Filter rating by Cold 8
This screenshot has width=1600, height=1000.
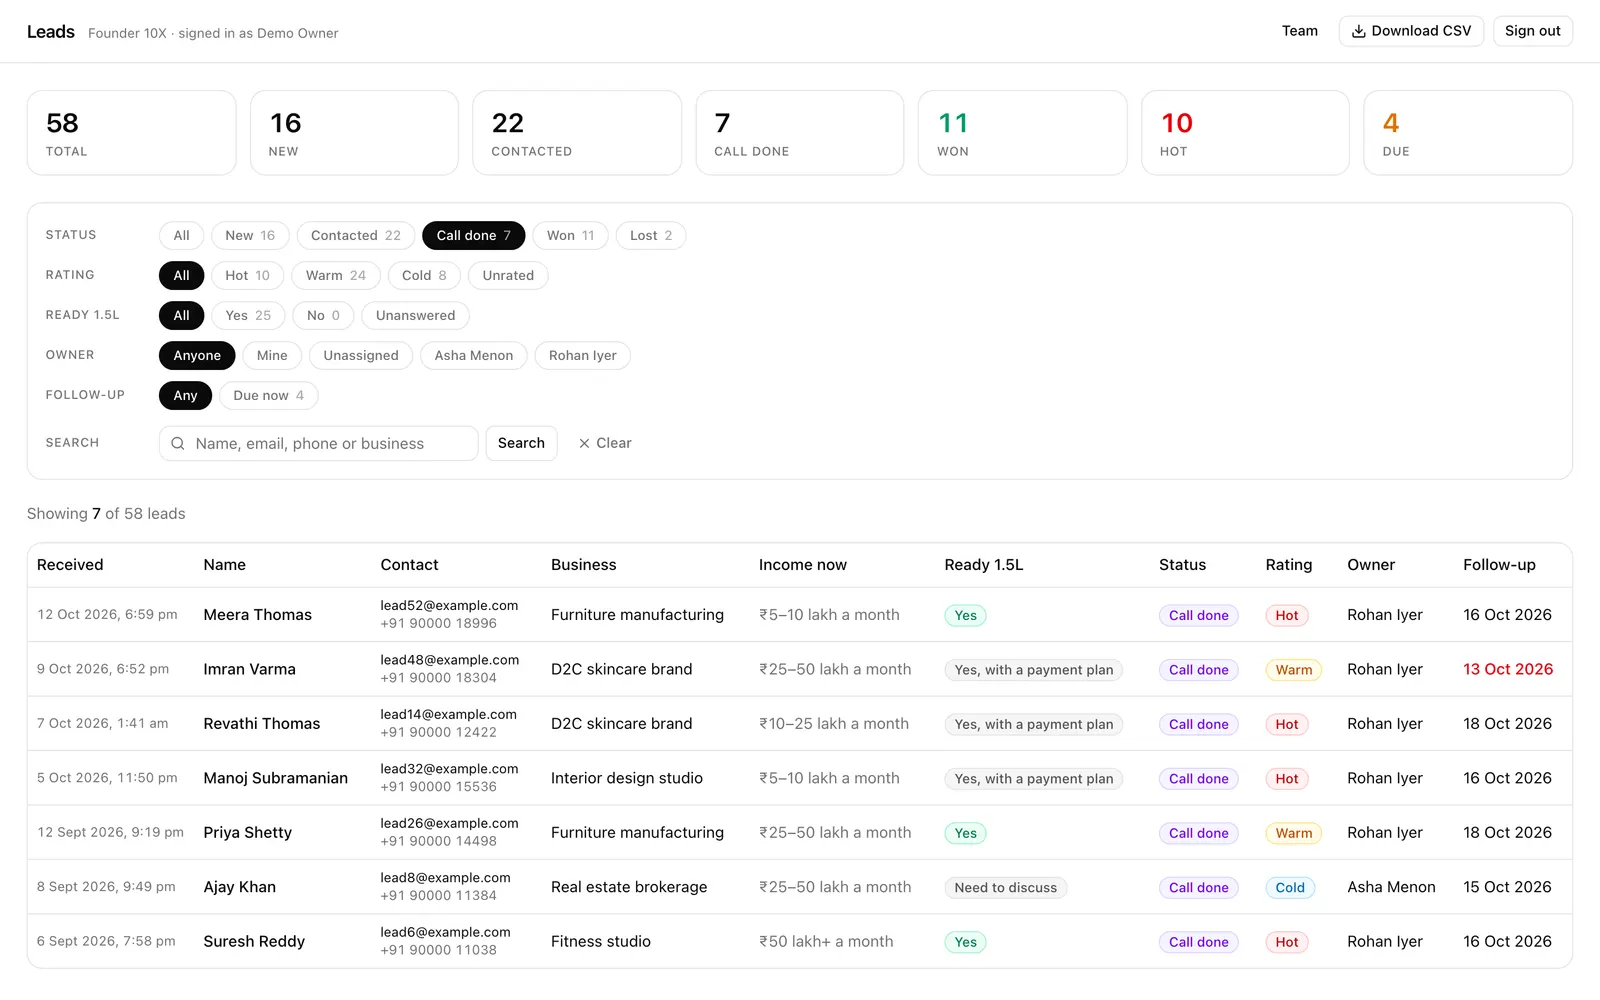(424, 275)
